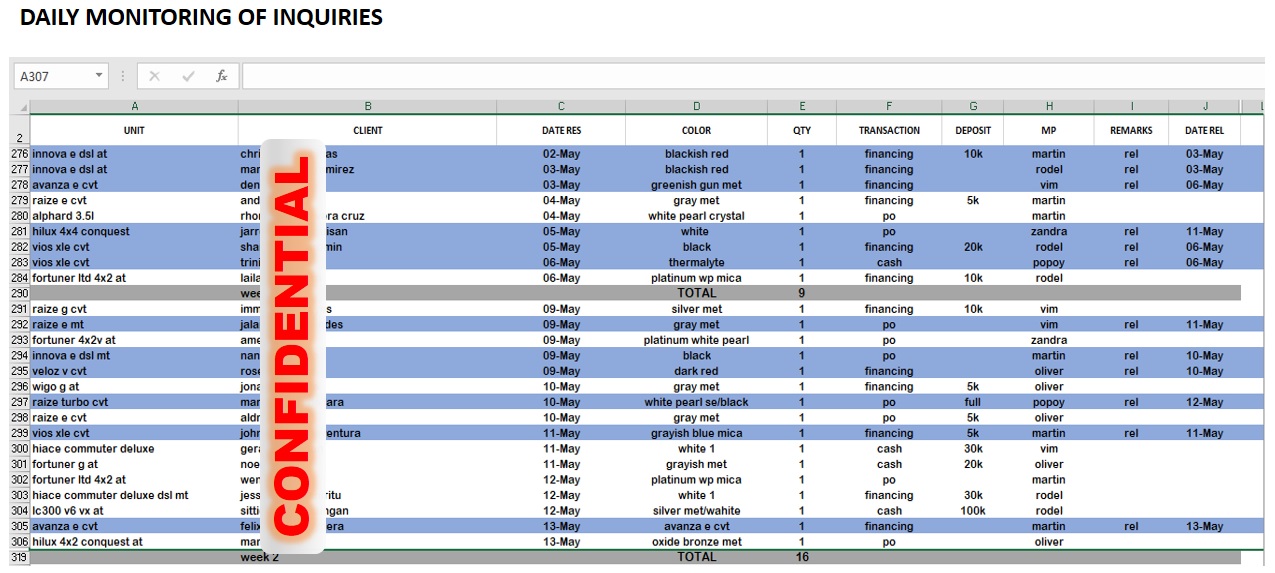Select row header 290
The width and height of the screenshot is (1275, 573).
tap(20, 293)
